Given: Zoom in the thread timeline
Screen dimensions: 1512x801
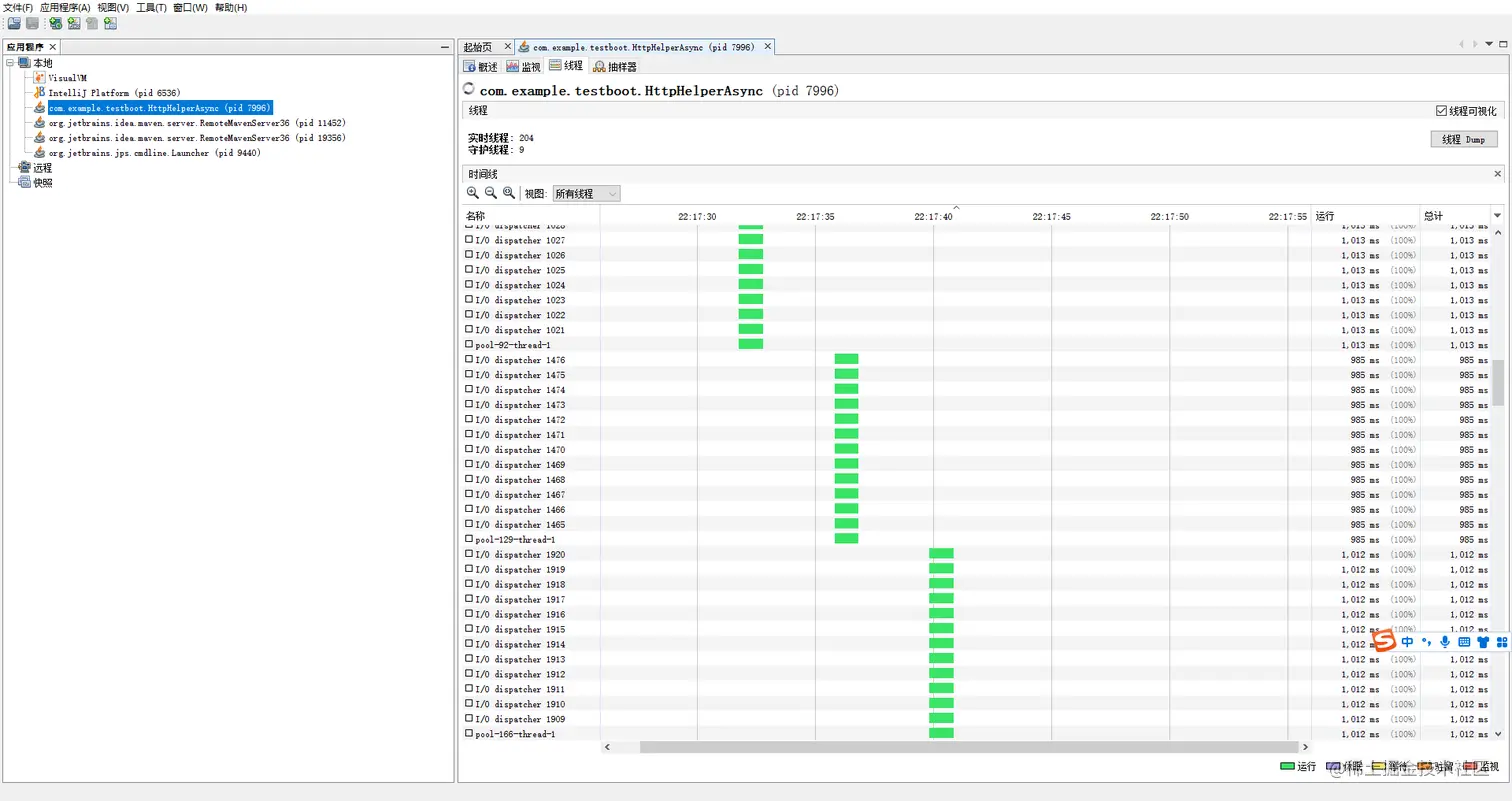Looking at the screenshot, I should coord(473,193).
